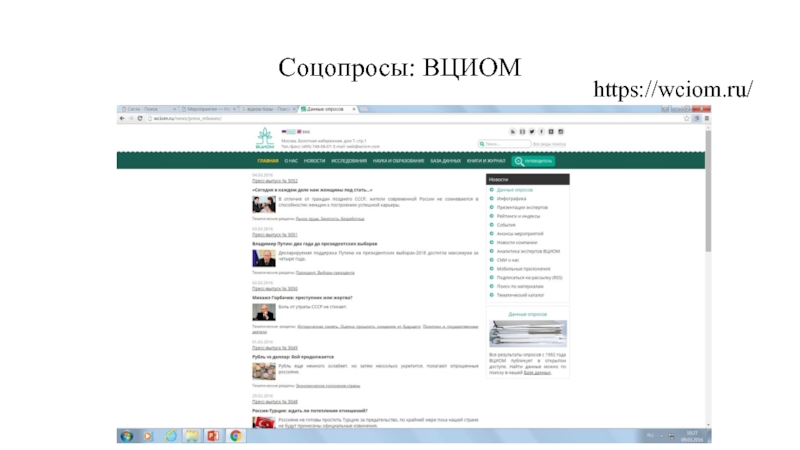This screenshot has height=450, width=800.
Task: Open 'Пресс-выпуск № 3048' link
Action: click(x=274, y=402)
